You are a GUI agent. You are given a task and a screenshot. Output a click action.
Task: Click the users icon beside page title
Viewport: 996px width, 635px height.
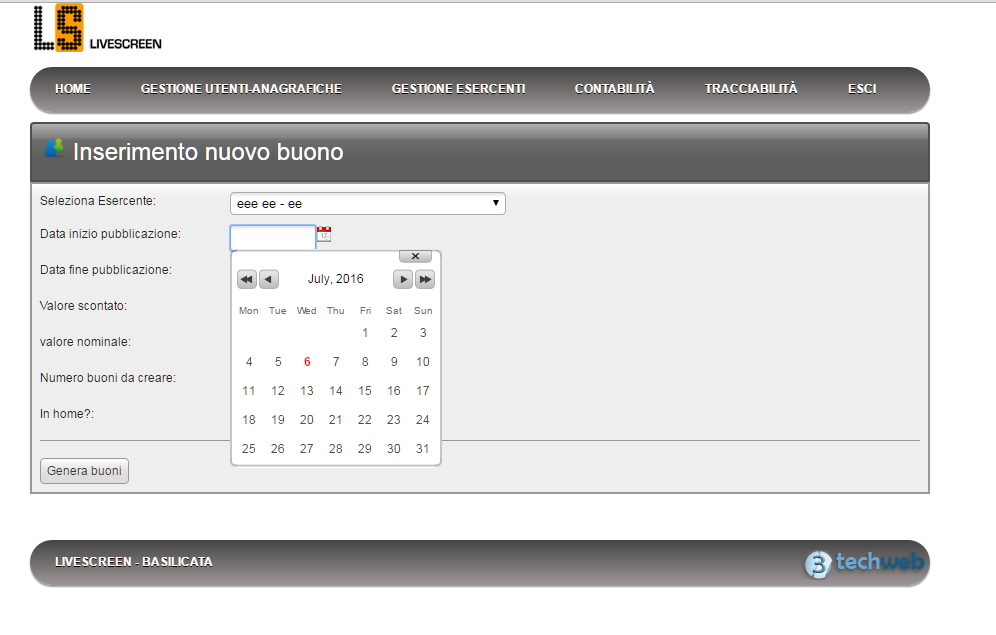[54, 149]
